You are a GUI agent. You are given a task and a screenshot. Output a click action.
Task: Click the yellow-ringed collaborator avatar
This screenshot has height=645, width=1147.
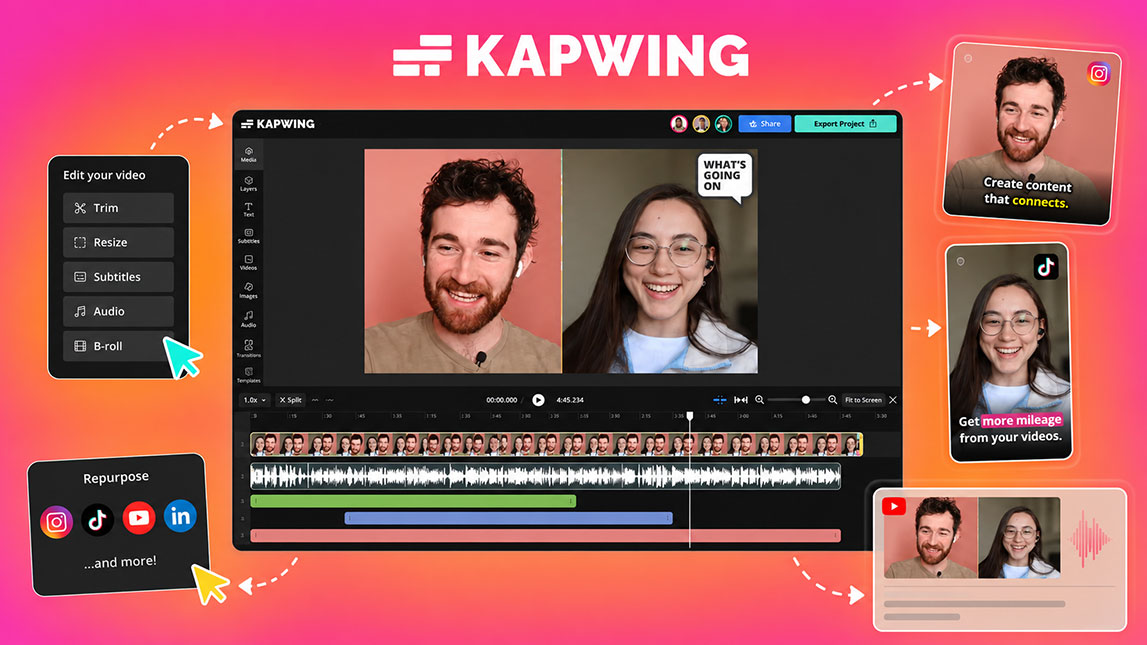click(x=701, y=124)
